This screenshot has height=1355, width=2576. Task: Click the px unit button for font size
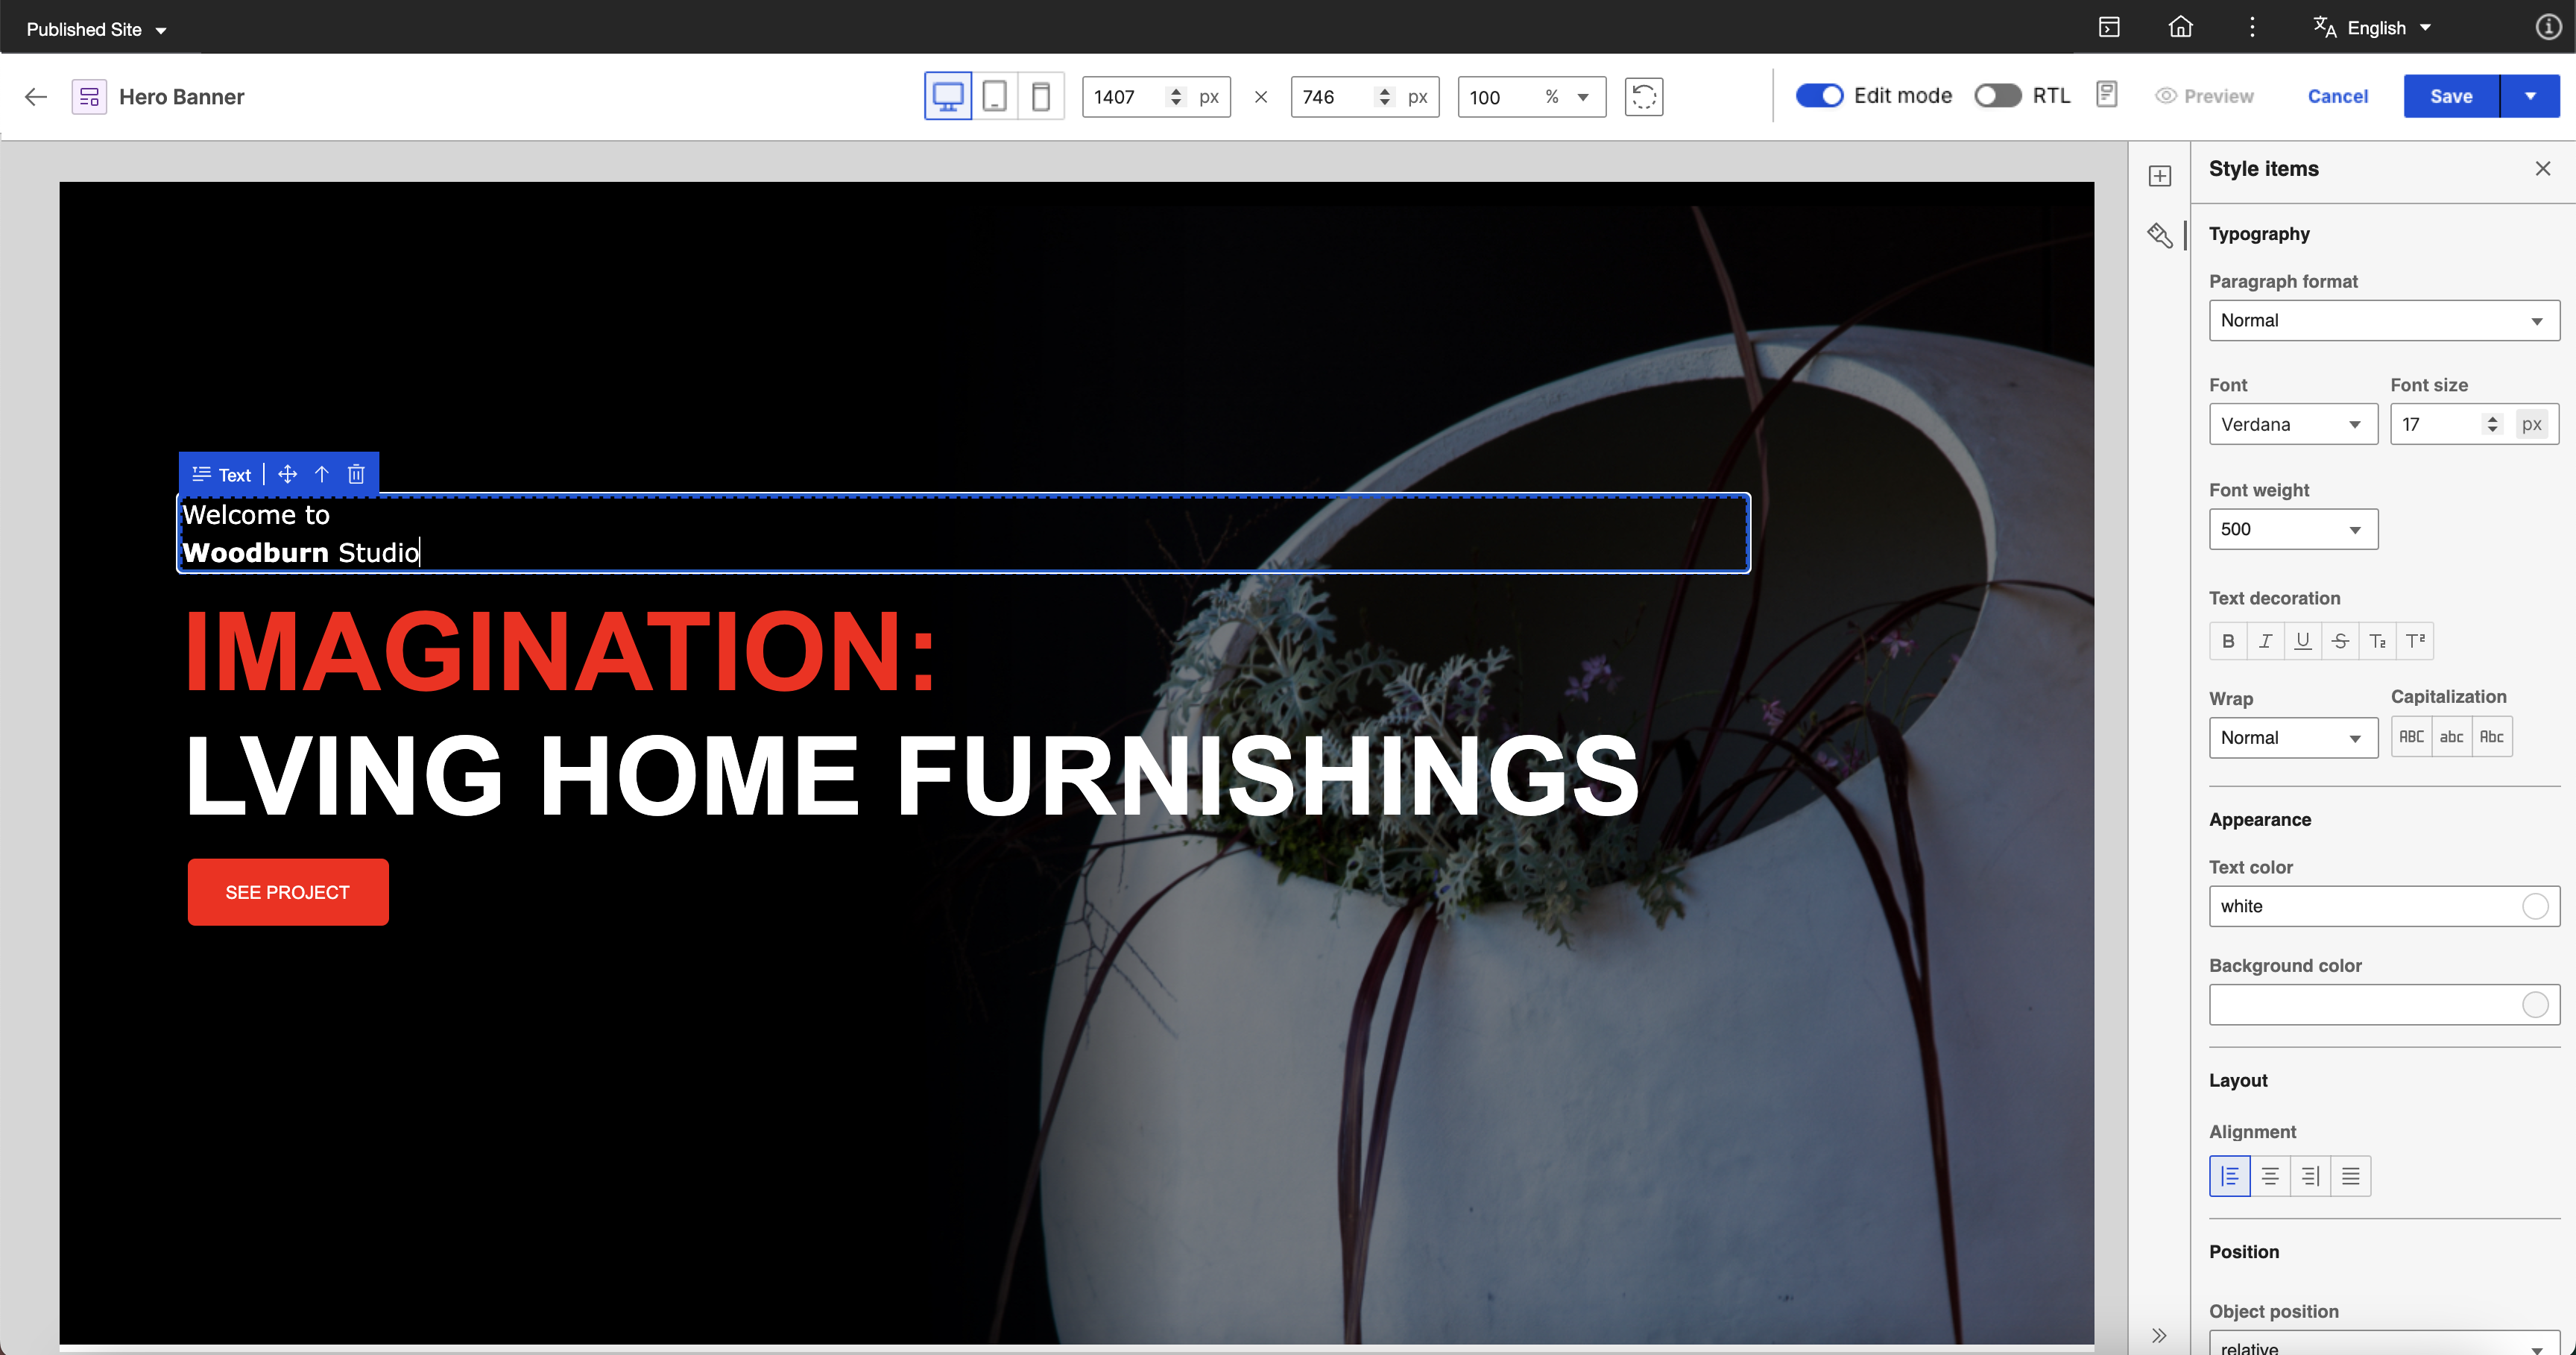click(x=2531, y=424)
